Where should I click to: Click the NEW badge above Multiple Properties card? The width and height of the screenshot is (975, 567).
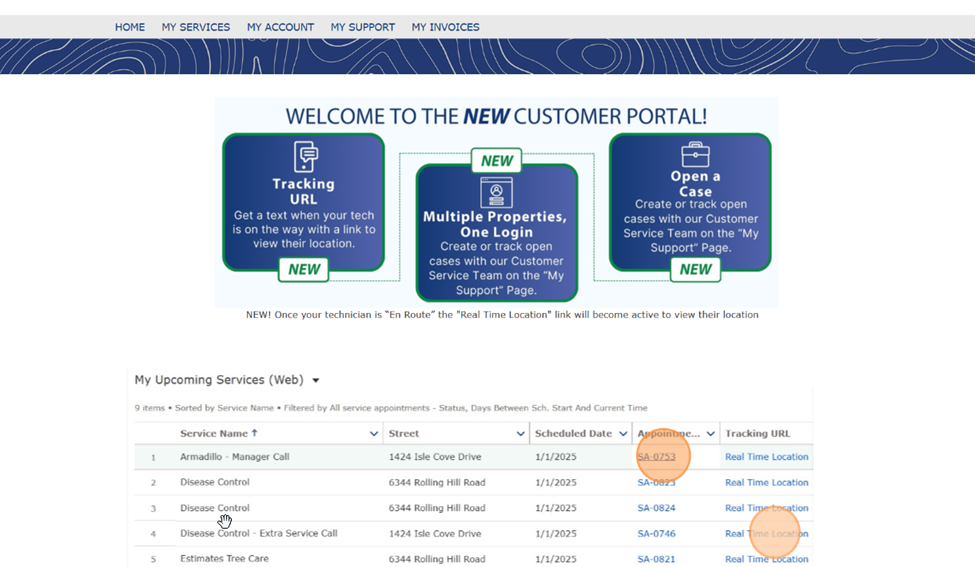(497, 161)
